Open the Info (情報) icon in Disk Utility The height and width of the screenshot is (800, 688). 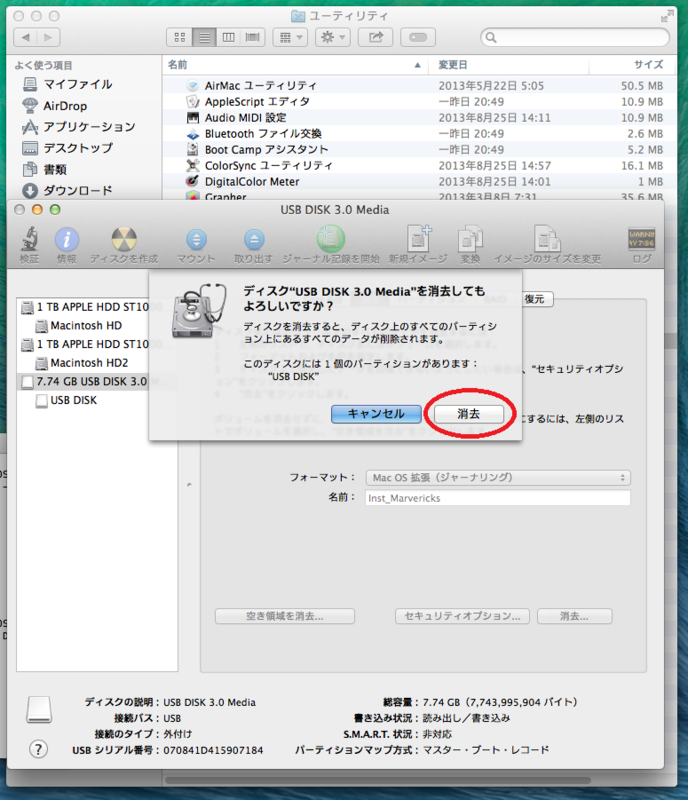(x=67, y=239)
